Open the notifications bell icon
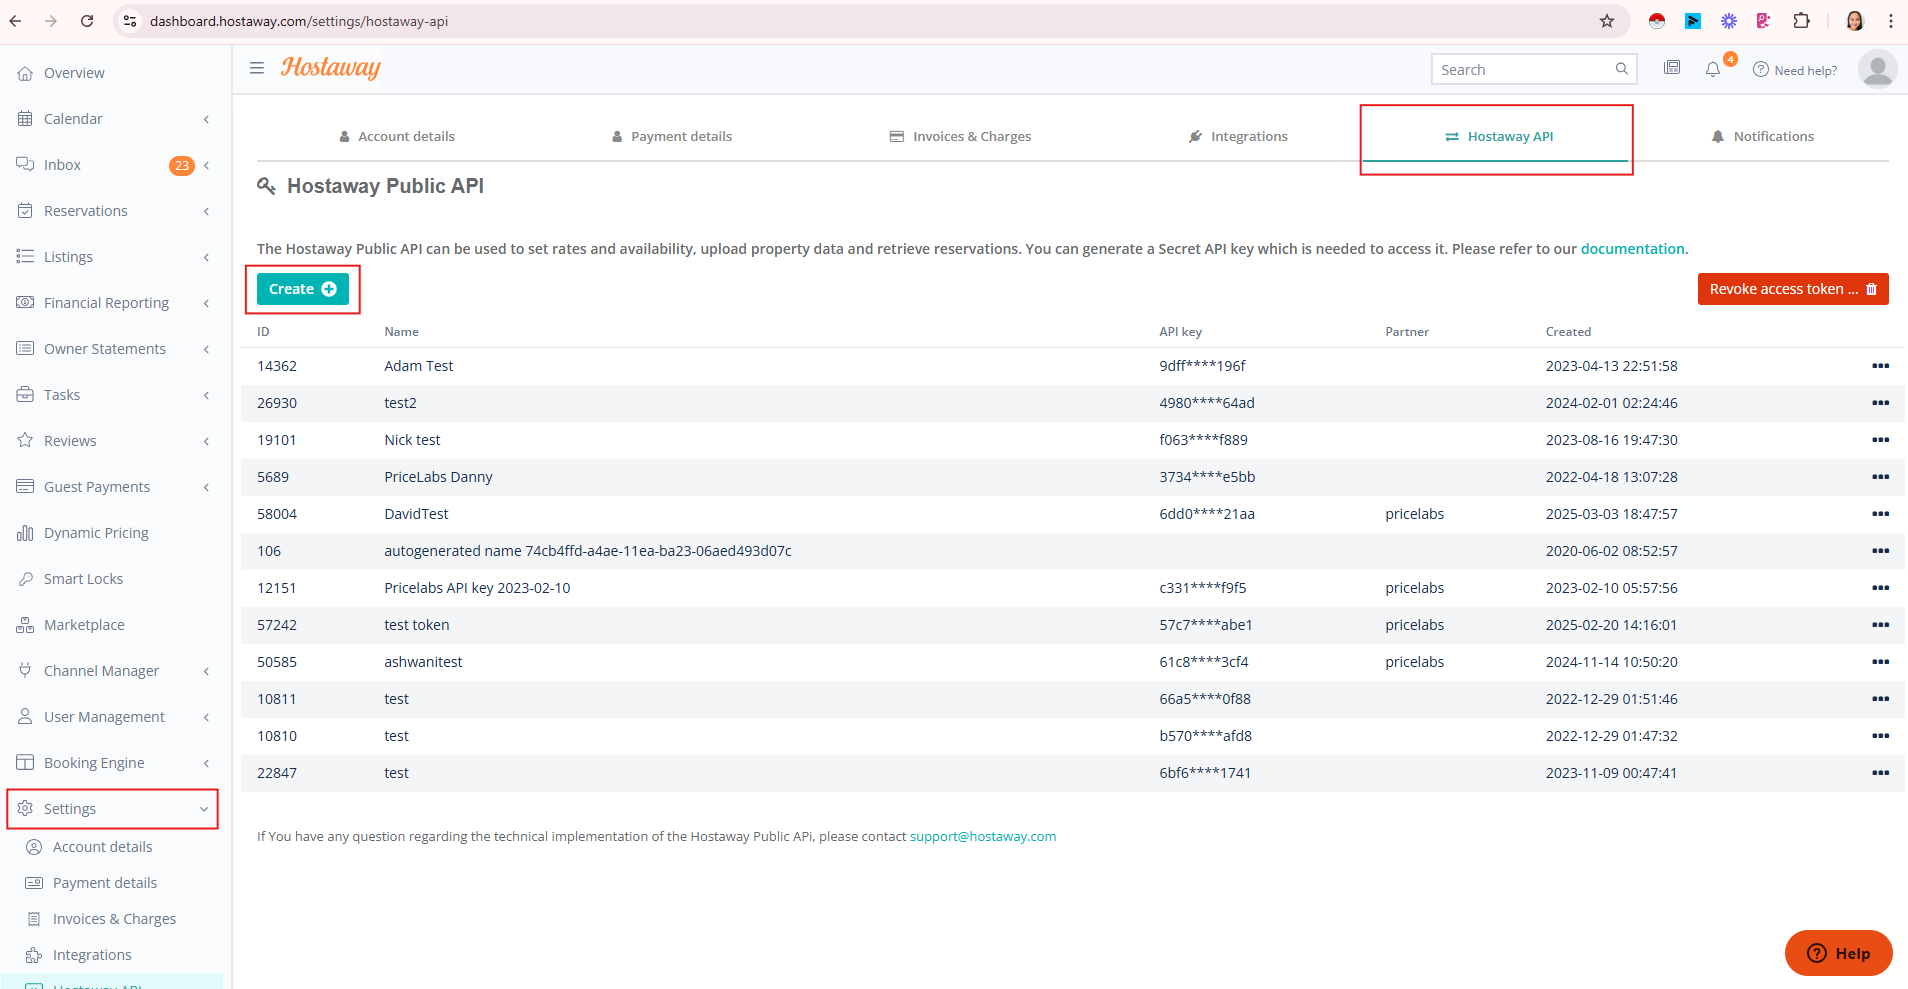This screenshot has width=1908, height=989. click(x=1713, y=69)
